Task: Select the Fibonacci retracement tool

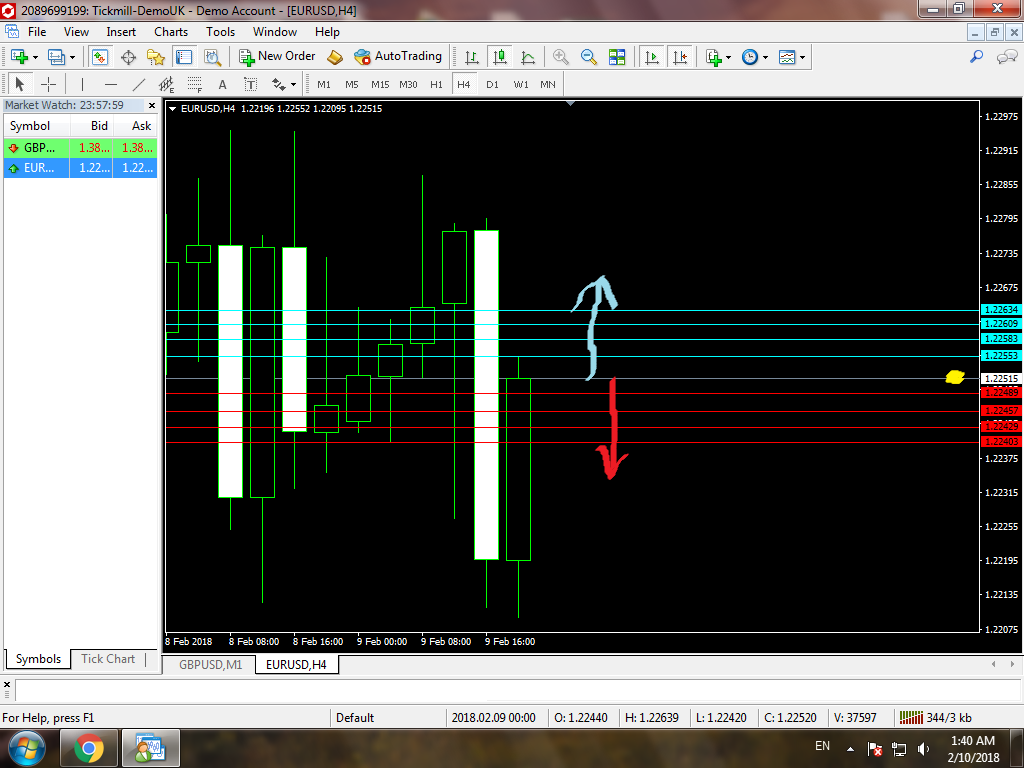Action: (x=194, y=84)
